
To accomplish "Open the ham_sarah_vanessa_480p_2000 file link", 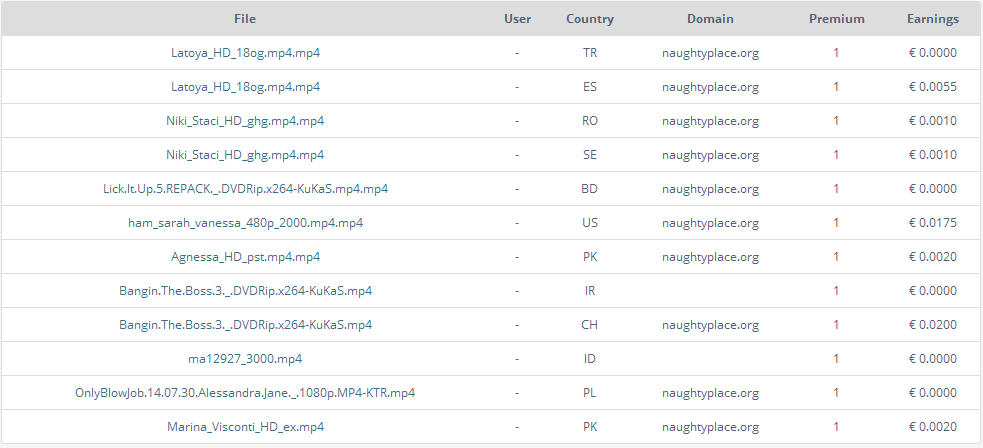I will [245, 223].
